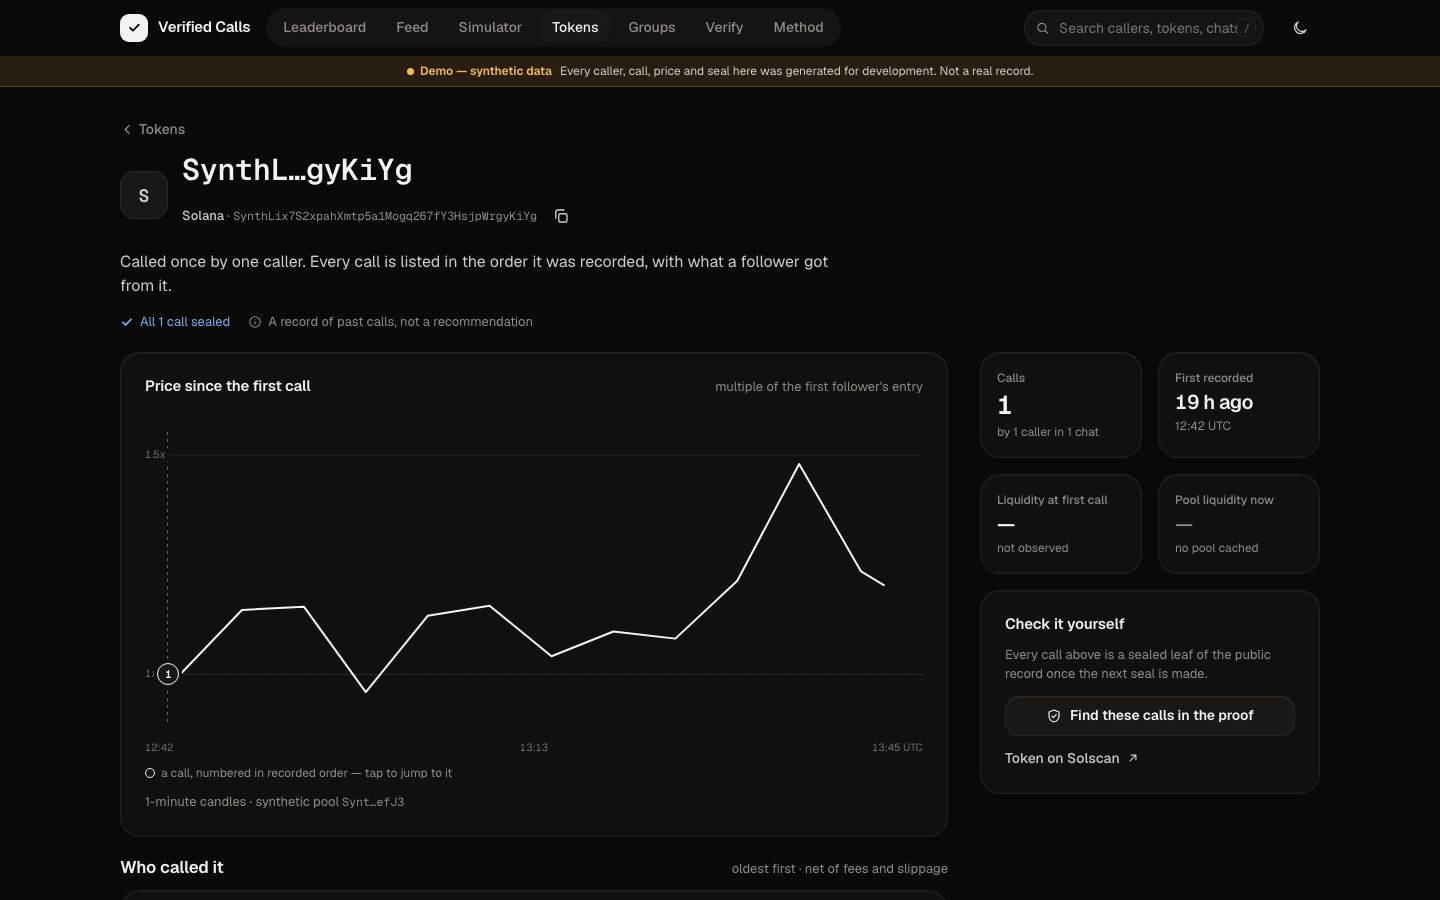Open the Feed tab

click(x=412, y=28)
